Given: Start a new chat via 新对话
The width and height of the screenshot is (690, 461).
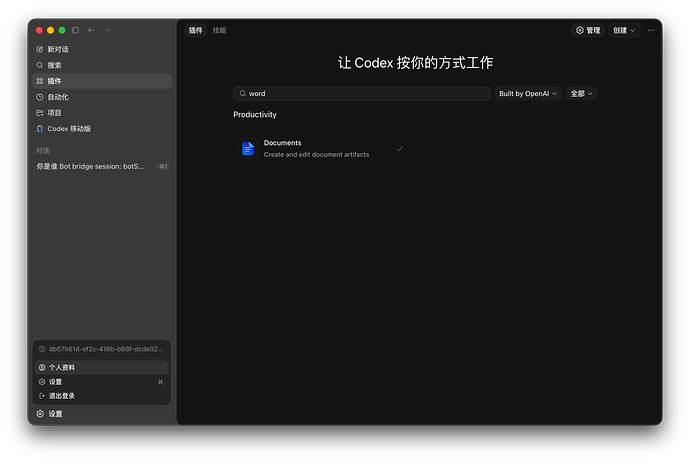Looking at the screenshot, I should click(102, 49).
